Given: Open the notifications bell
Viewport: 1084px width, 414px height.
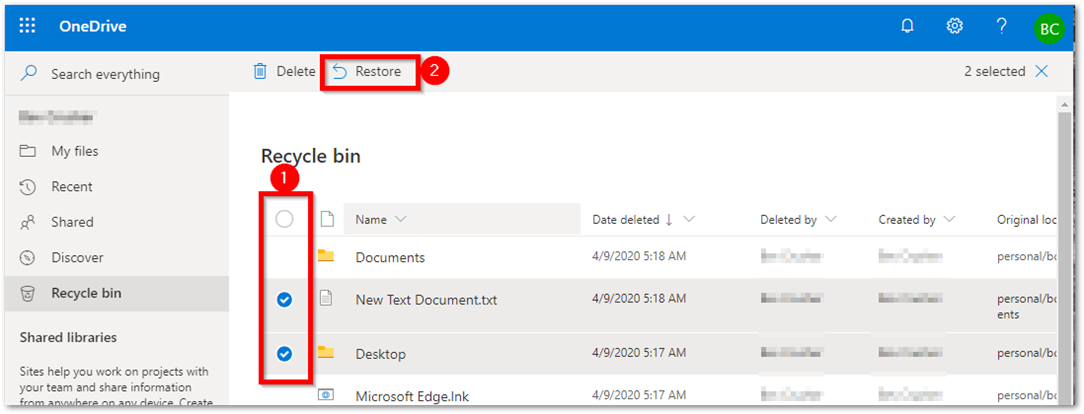Looking at the screenshot, I should tap(908, 26).
